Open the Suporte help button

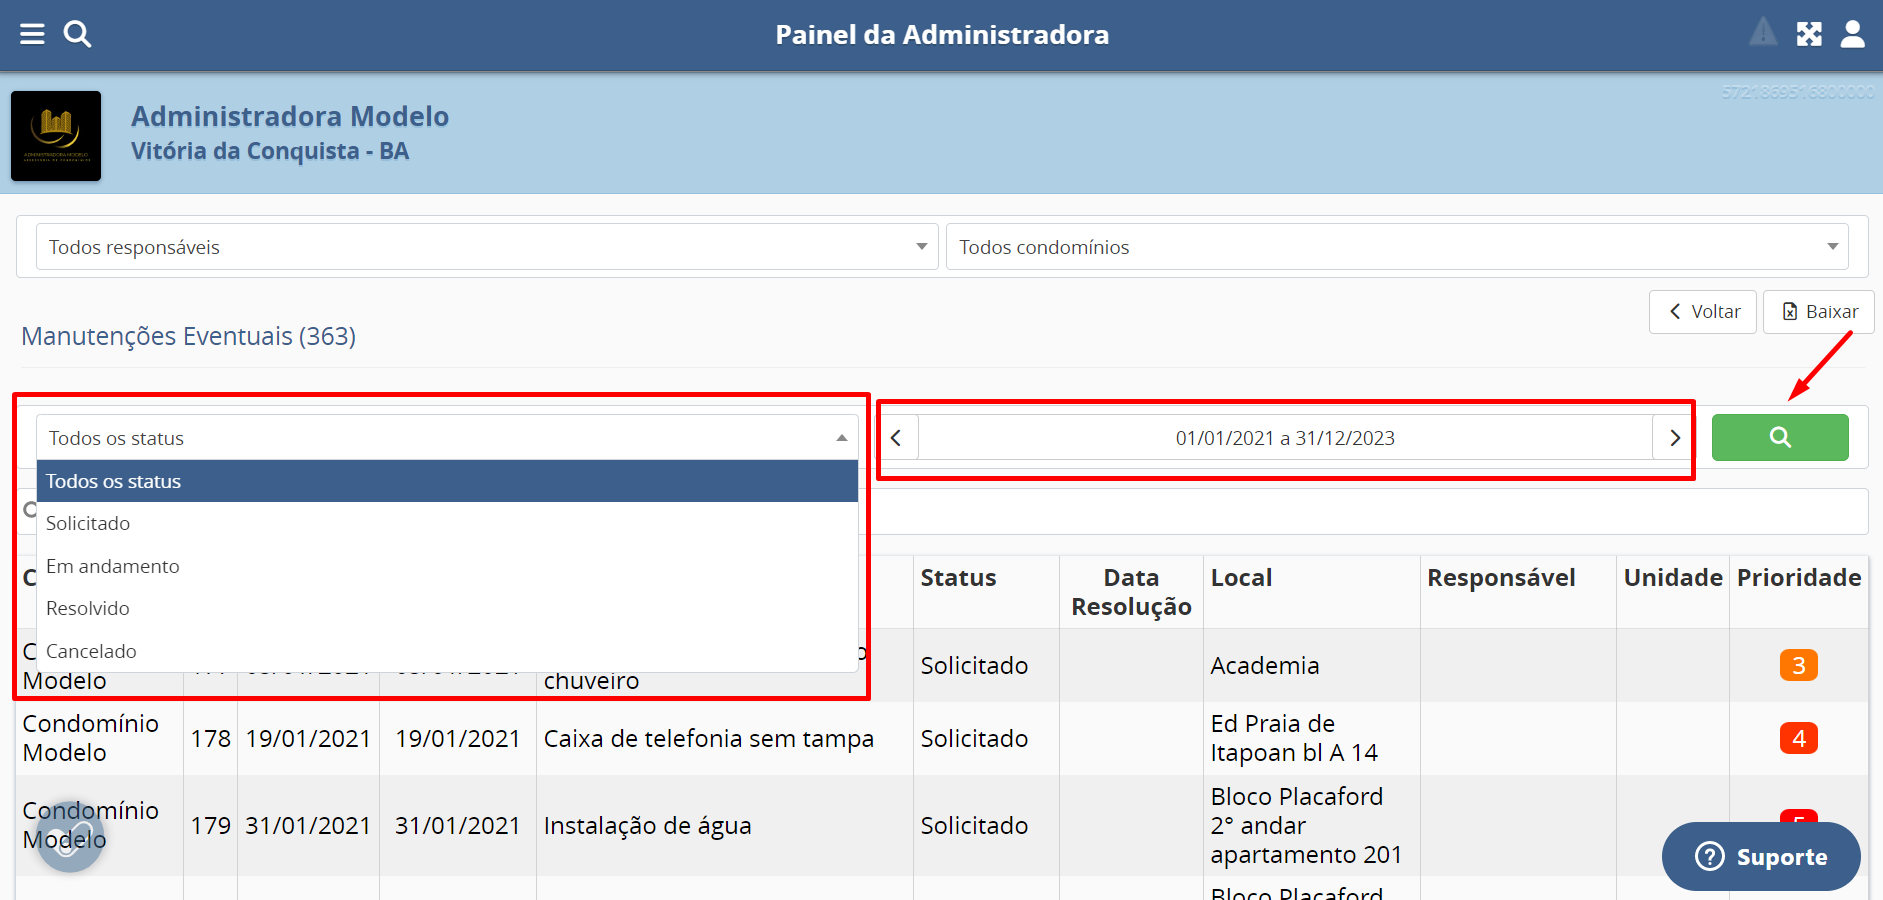pos(1761,857)
